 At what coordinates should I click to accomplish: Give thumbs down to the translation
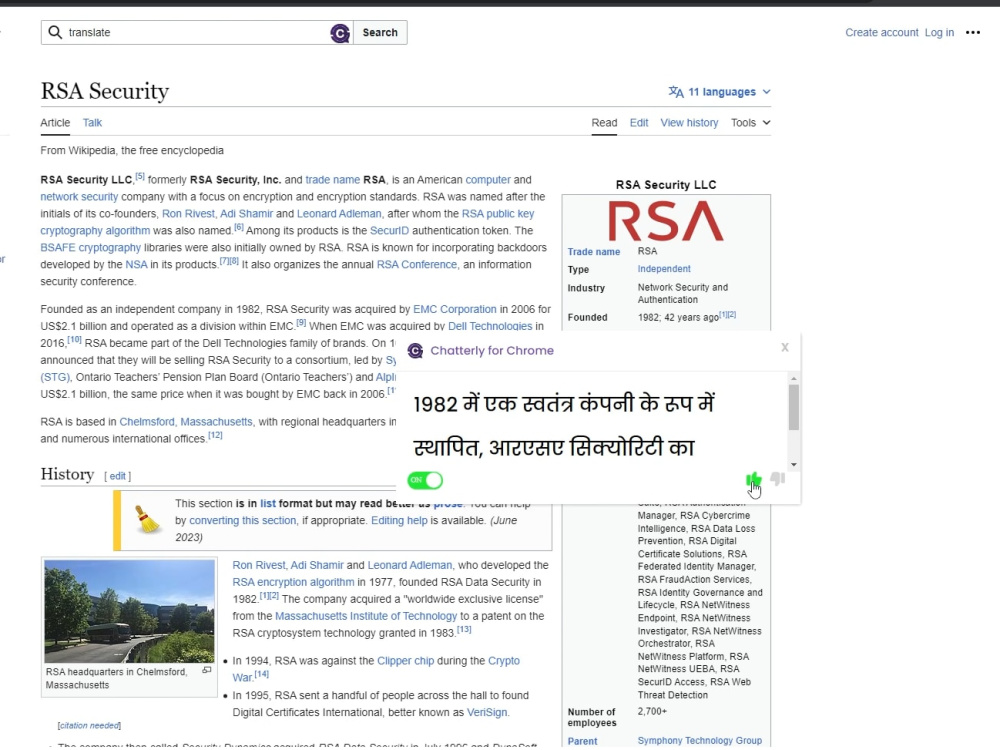point(777,479)
